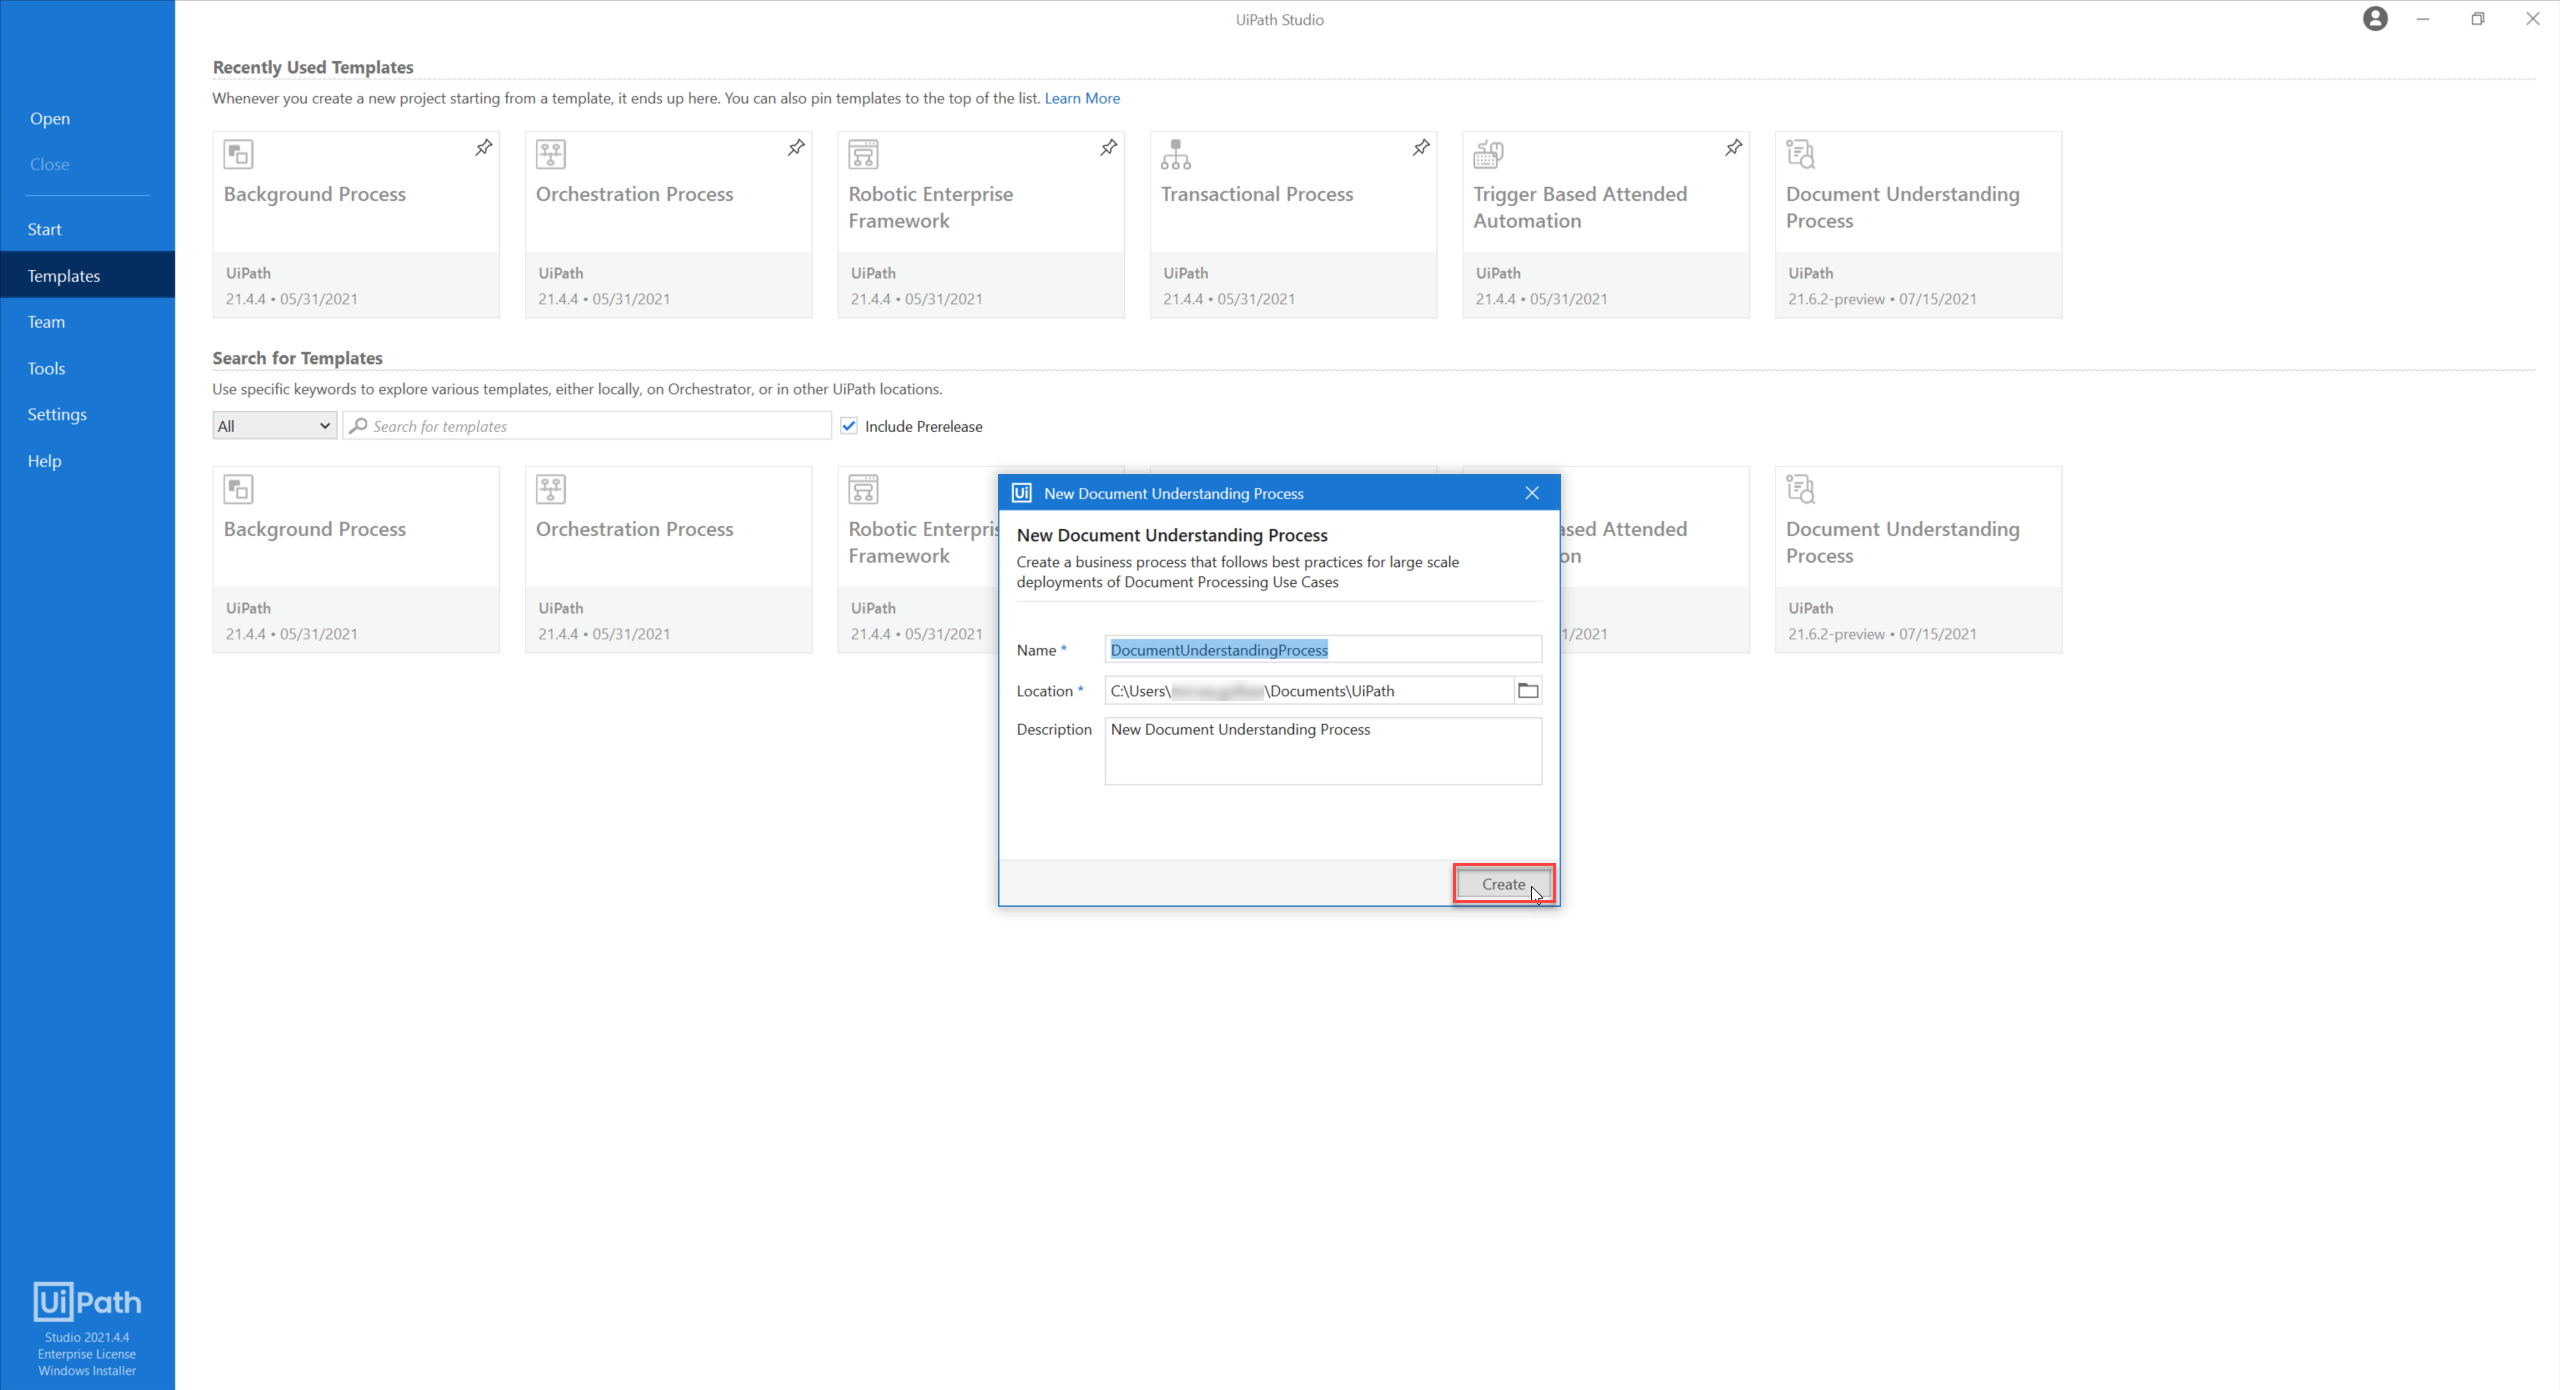Open the Open tab in sidebar
This screenshot has width=2560, height=1390.
click(x=50, y=118)
